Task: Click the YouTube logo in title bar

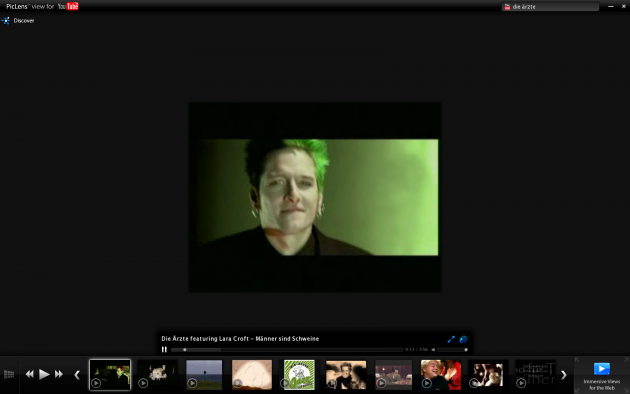Action: [x=68, y=6]
